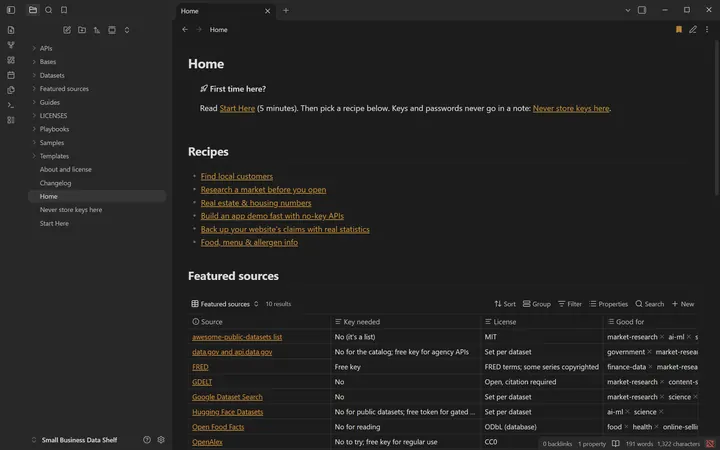Remove ai-ml tag in Hugging Face Datasets row
The width and height of the screenshot is (720, 450).
628,412
